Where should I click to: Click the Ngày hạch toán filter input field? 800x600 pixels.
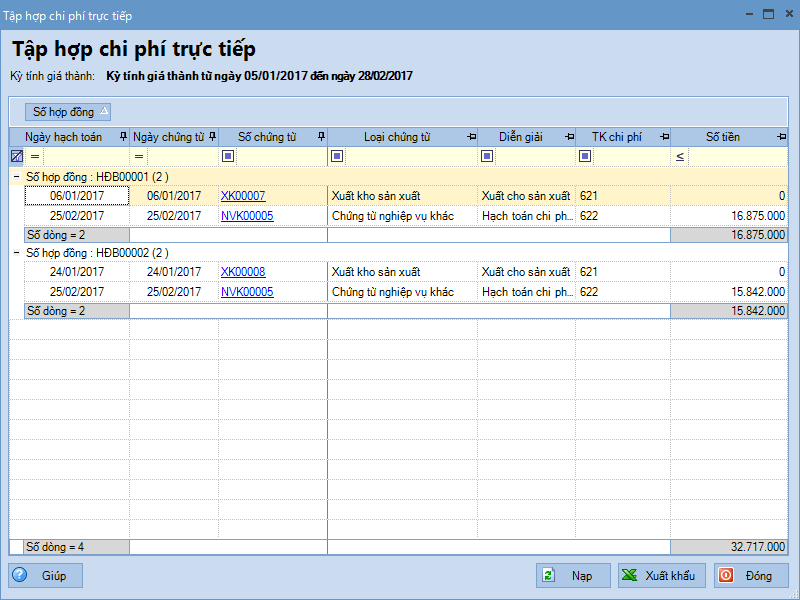pos(85,156)
